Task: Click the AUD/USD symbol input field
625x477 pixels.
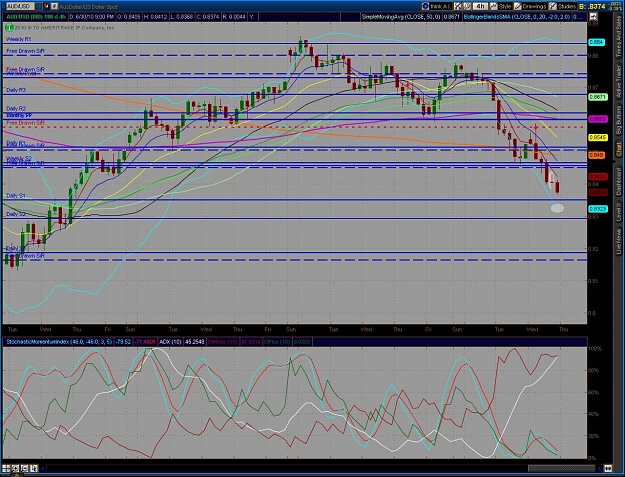Action: coord(19,6)
